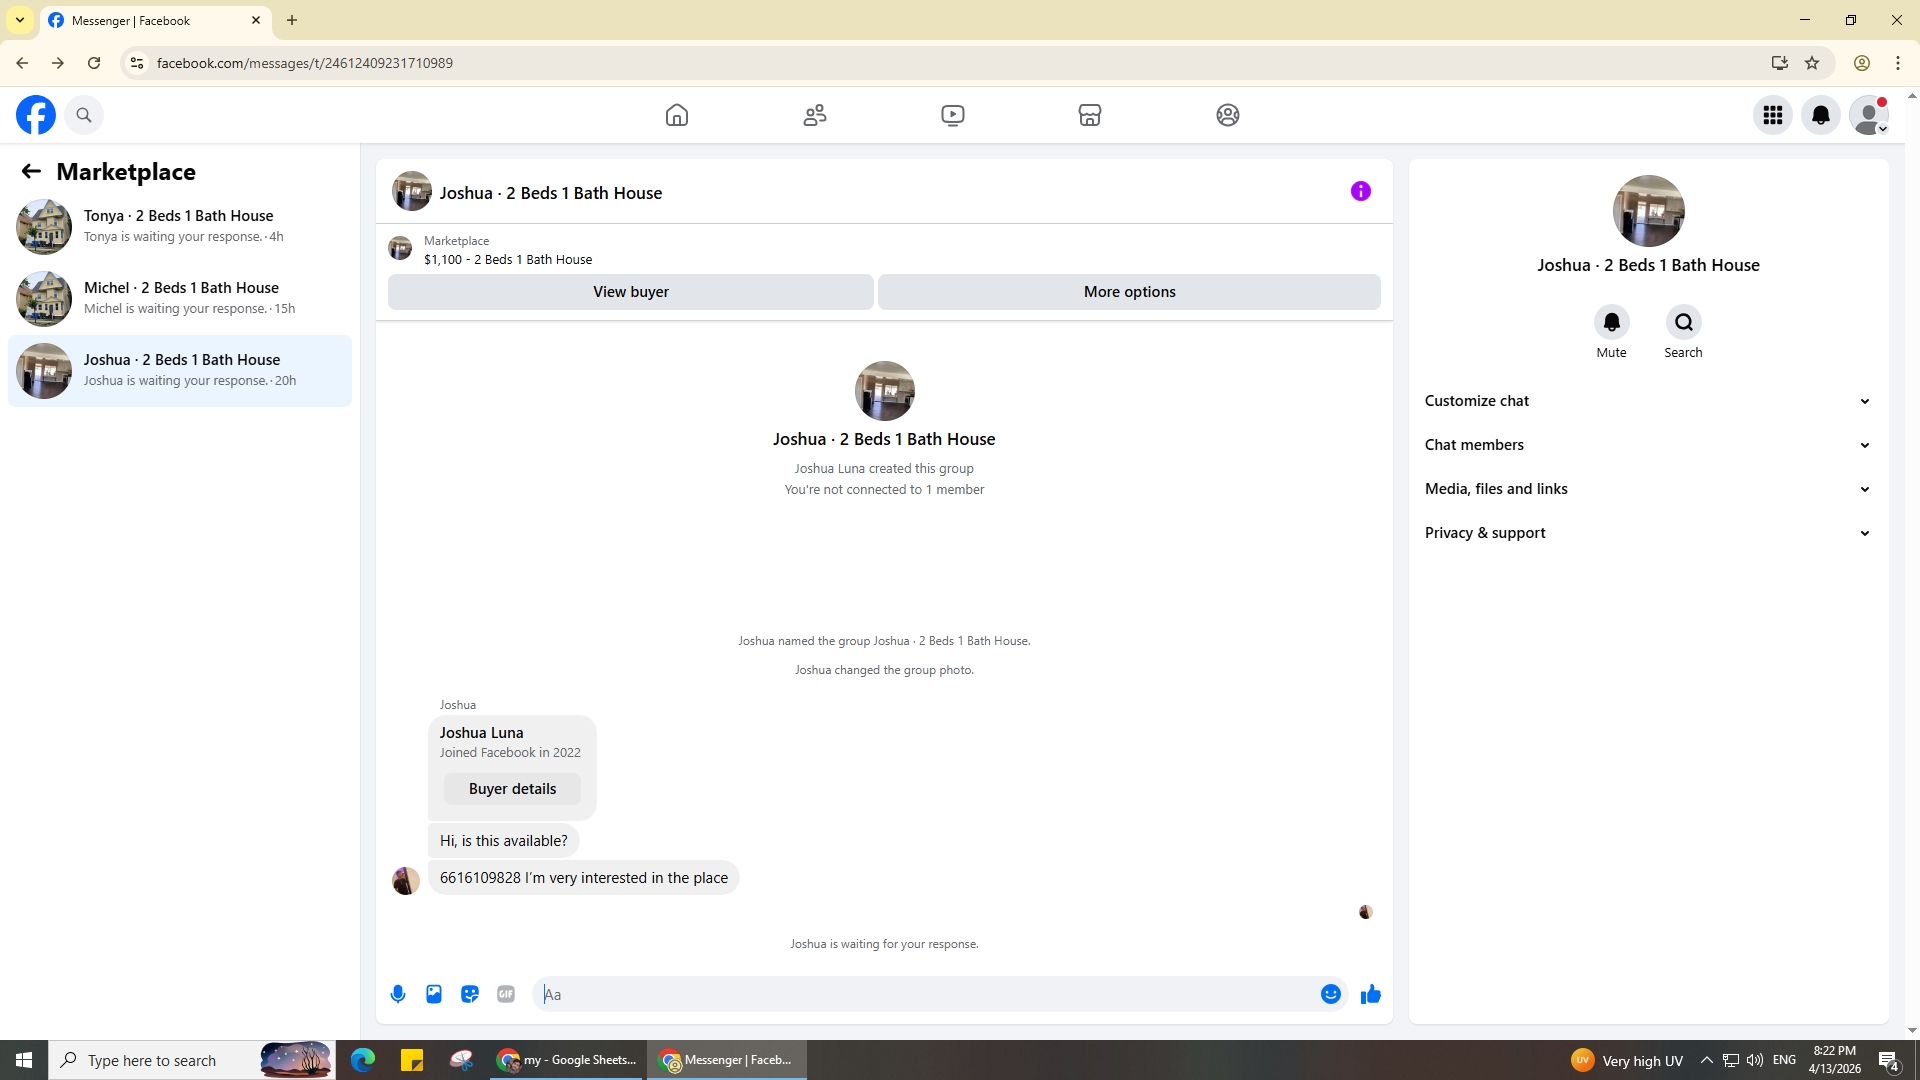This screenshot has width=1920, height=1080.
Task: Send a voice clip with microphone icon
Action: [x=398, y=994]
